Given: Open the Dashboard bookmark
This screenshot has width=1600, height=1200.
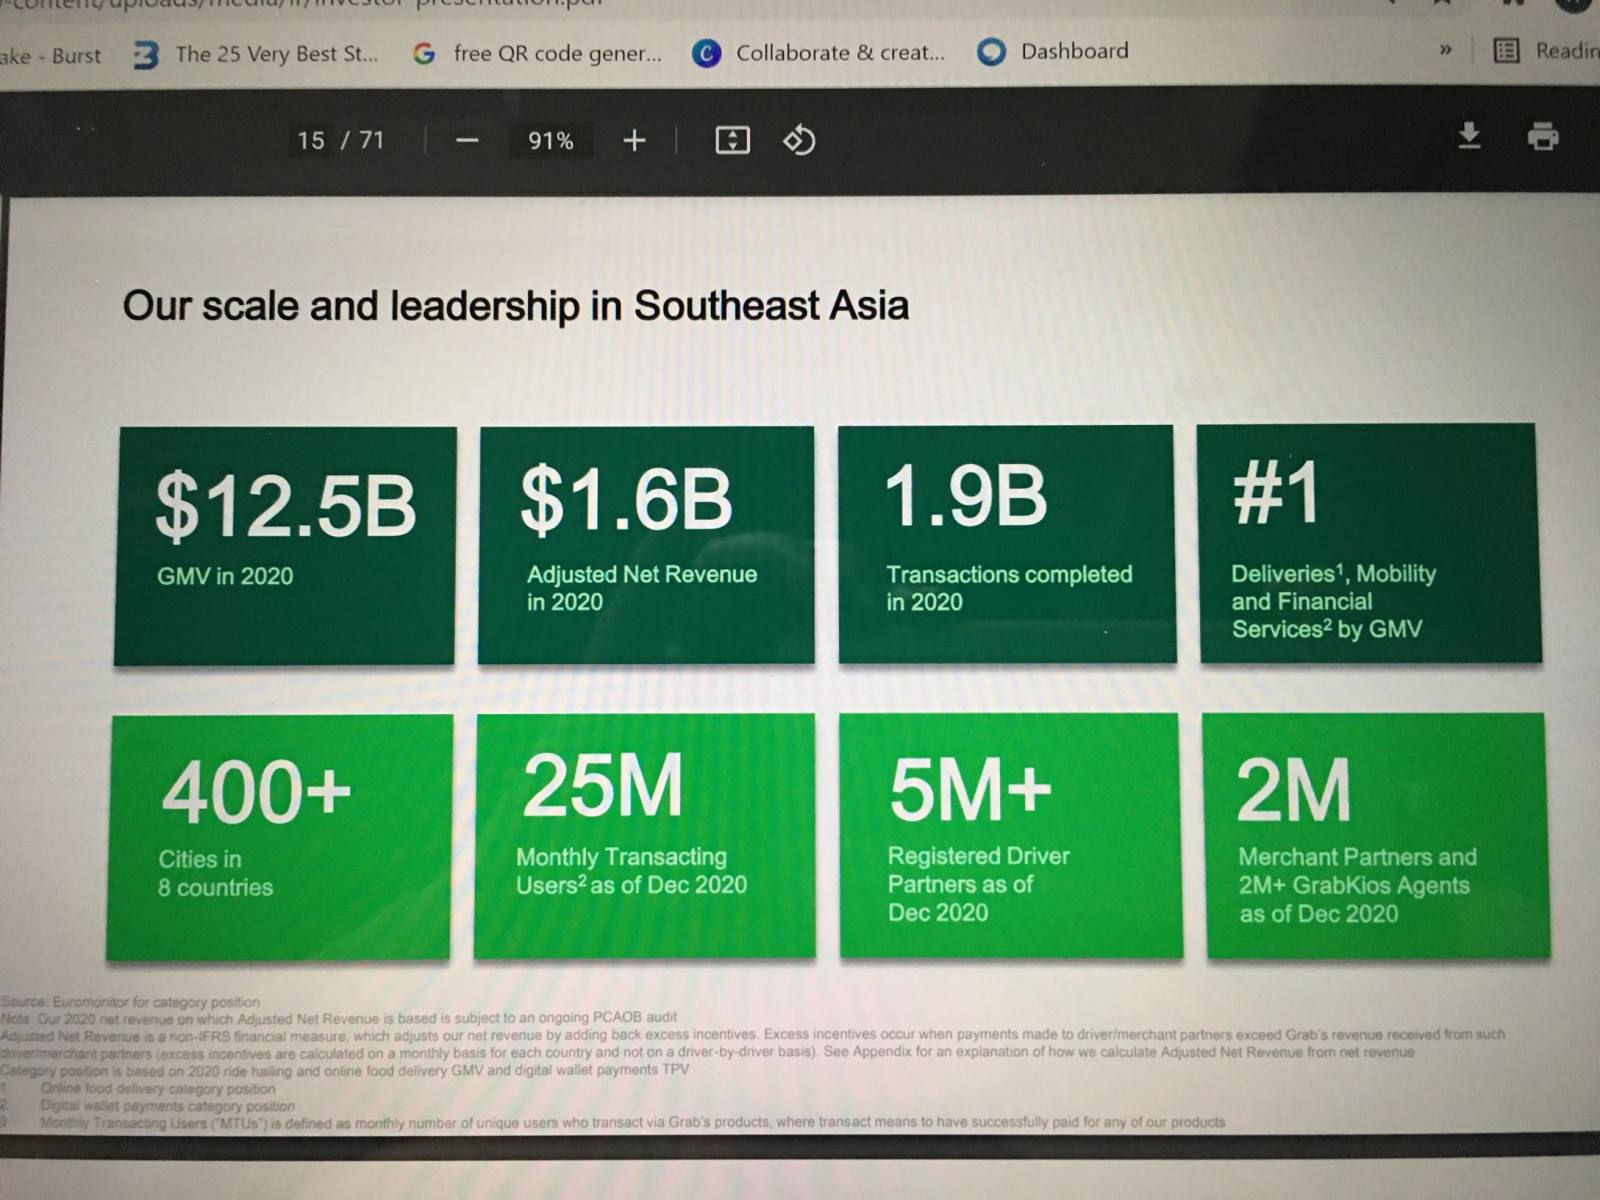Looking at the screenshot, I should (x=1053, y=51).
